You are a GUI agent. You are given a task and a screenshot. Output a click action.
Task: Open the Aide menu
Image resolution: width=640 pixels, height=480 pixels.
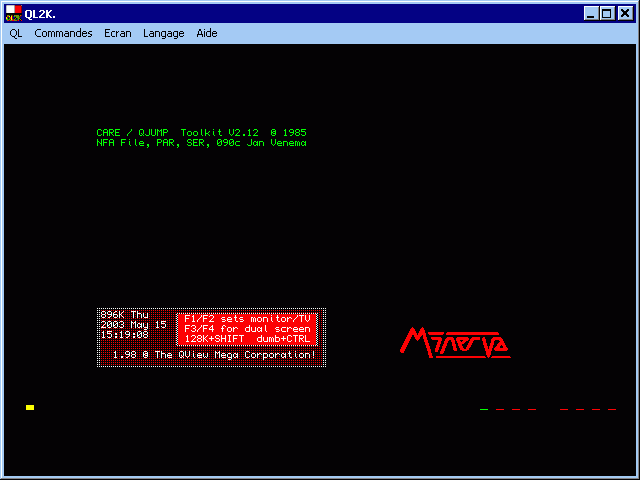click(x=207, y=33)
